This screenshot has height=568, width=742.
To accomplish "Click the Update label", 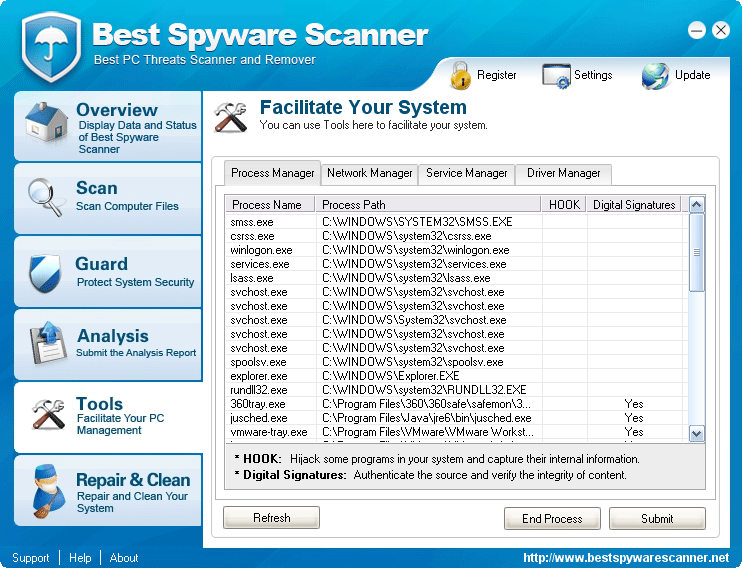I will (x=692, y=75).
